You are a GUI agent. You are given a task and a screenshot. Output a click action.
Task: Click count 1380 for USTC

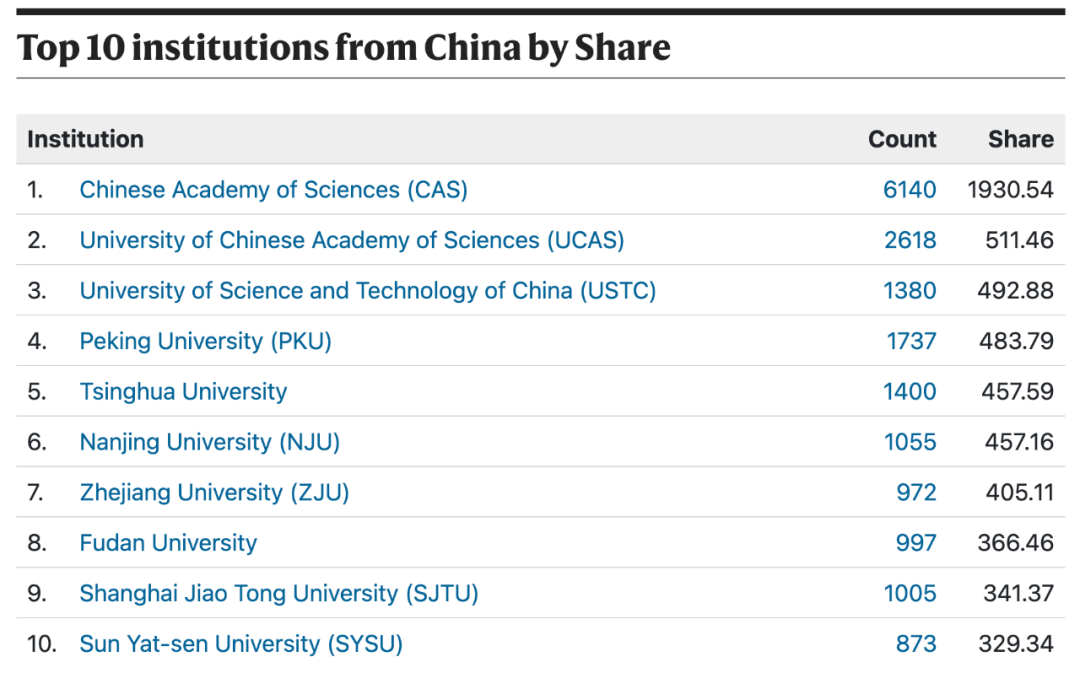click(909, 291)
